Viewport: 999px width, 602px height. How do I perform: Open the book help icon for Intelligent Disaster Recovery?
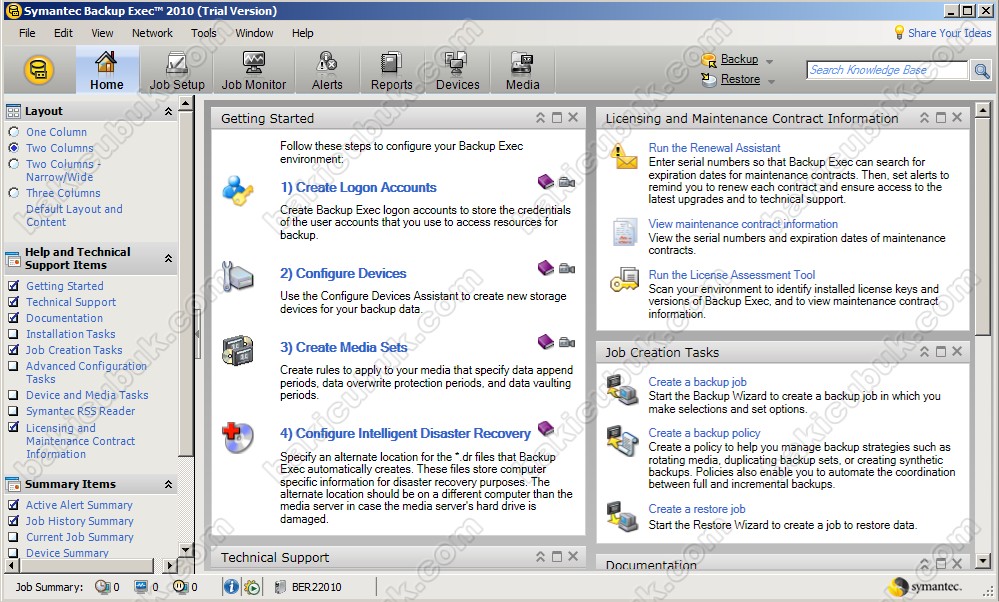click(x=546, y=428)
